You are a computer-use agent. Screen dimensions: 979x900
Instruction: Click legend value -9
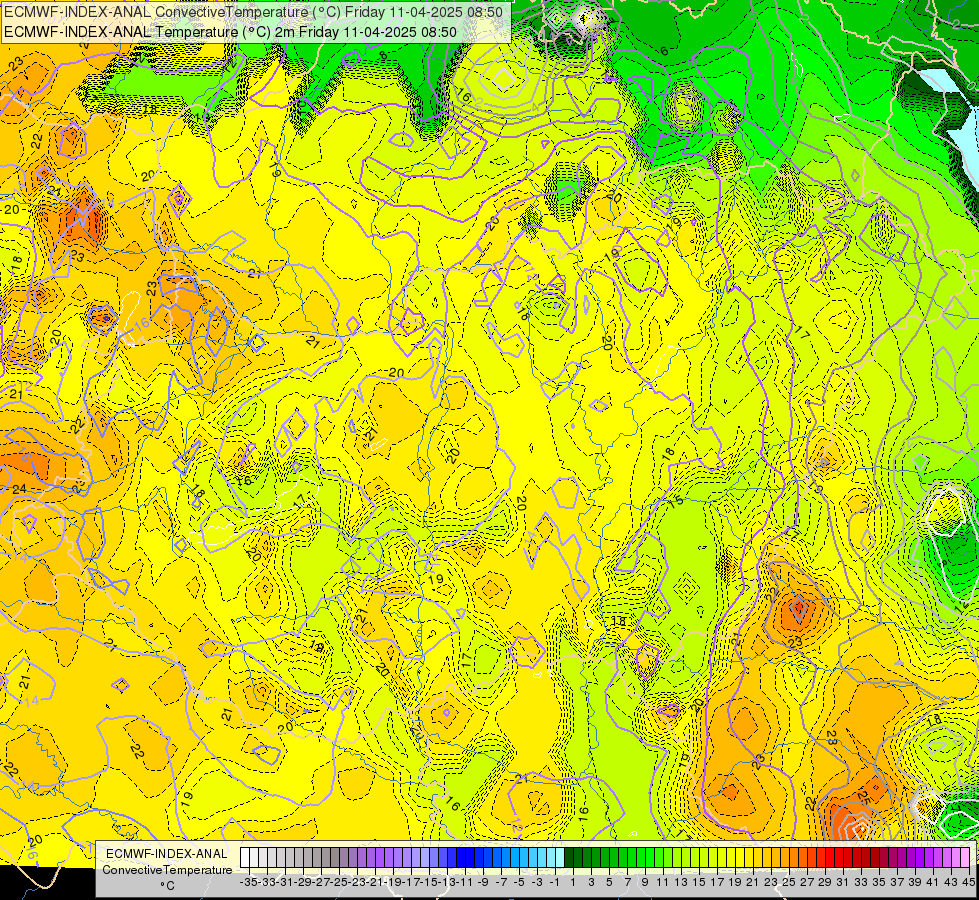(x=483, y=882)
